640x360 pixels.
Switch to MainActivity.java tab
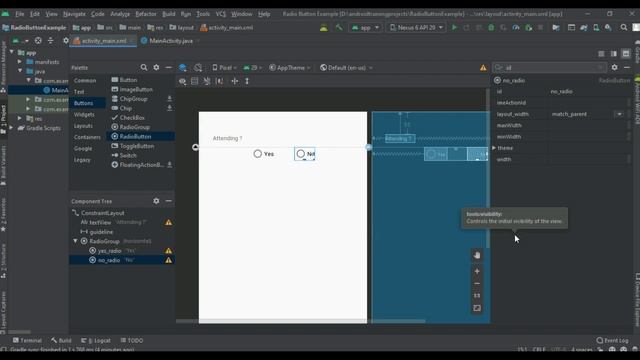(170, 41)
